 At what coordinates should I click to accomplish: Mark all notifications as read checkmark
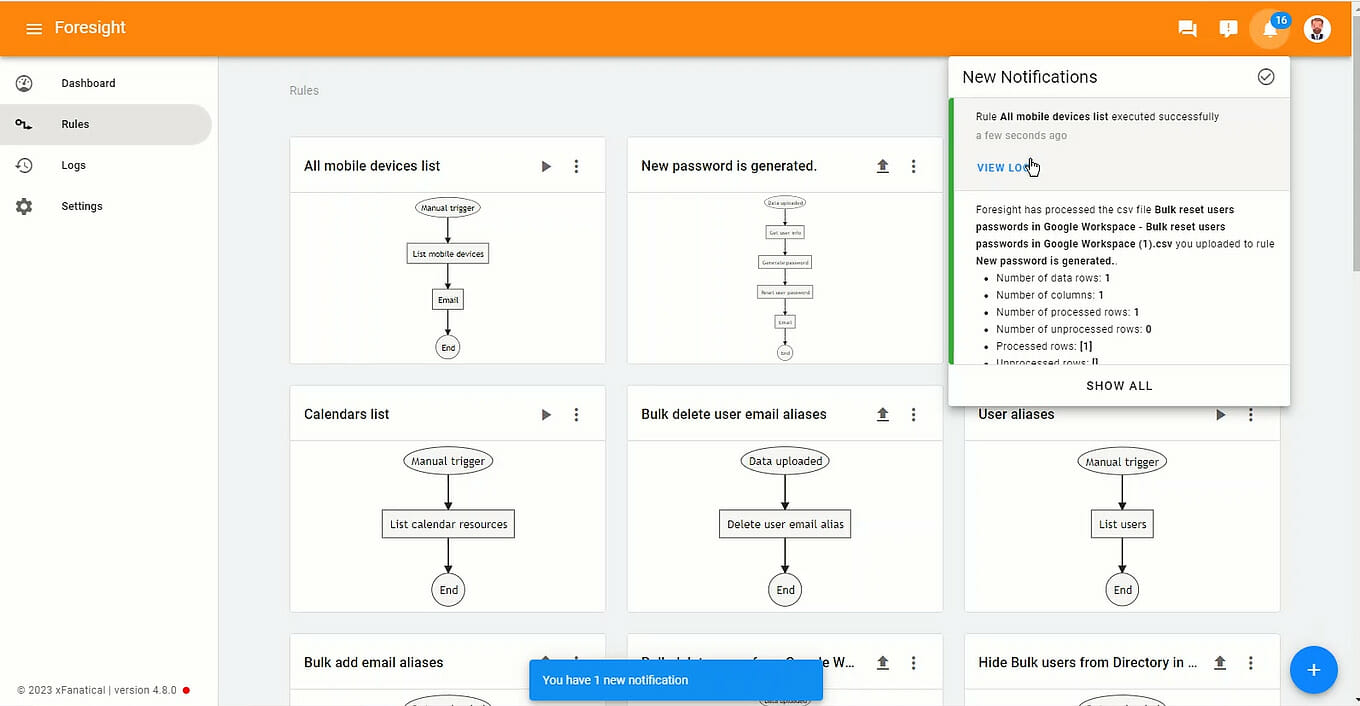pyautogui.click(x=1266, y=77)
